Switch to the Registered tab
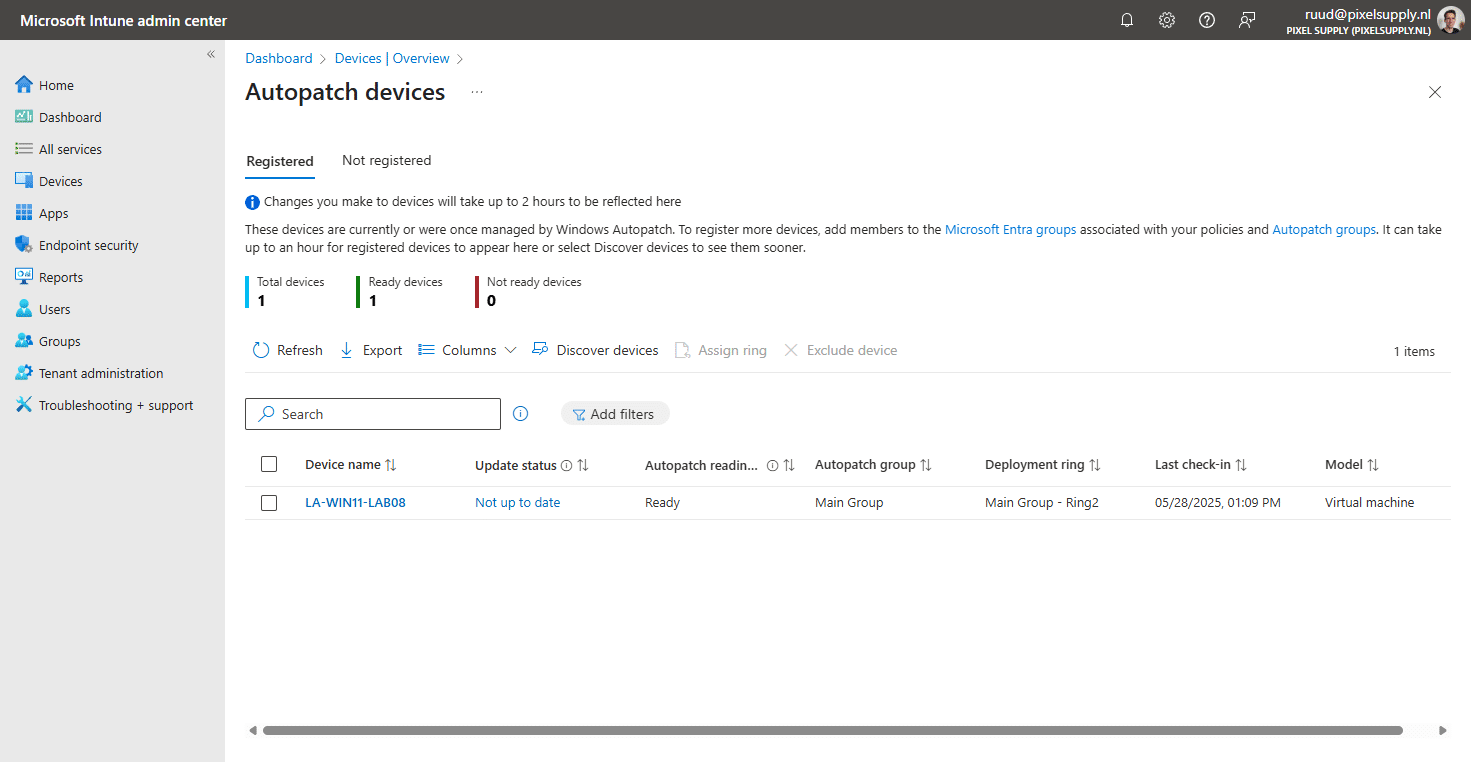Image resolution: width=1471 pixels, height=762 pixels. tap(280, 161)
